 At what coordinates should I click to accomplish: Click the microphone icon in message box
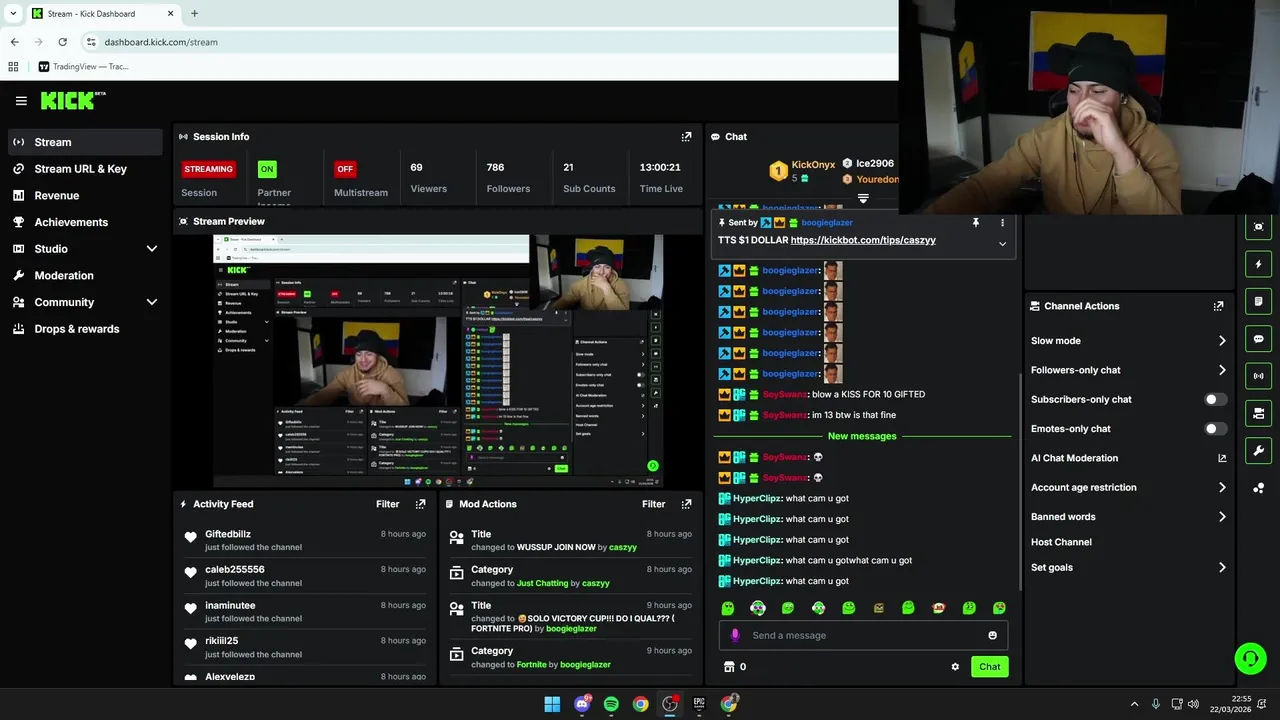[x=735, y=635]
